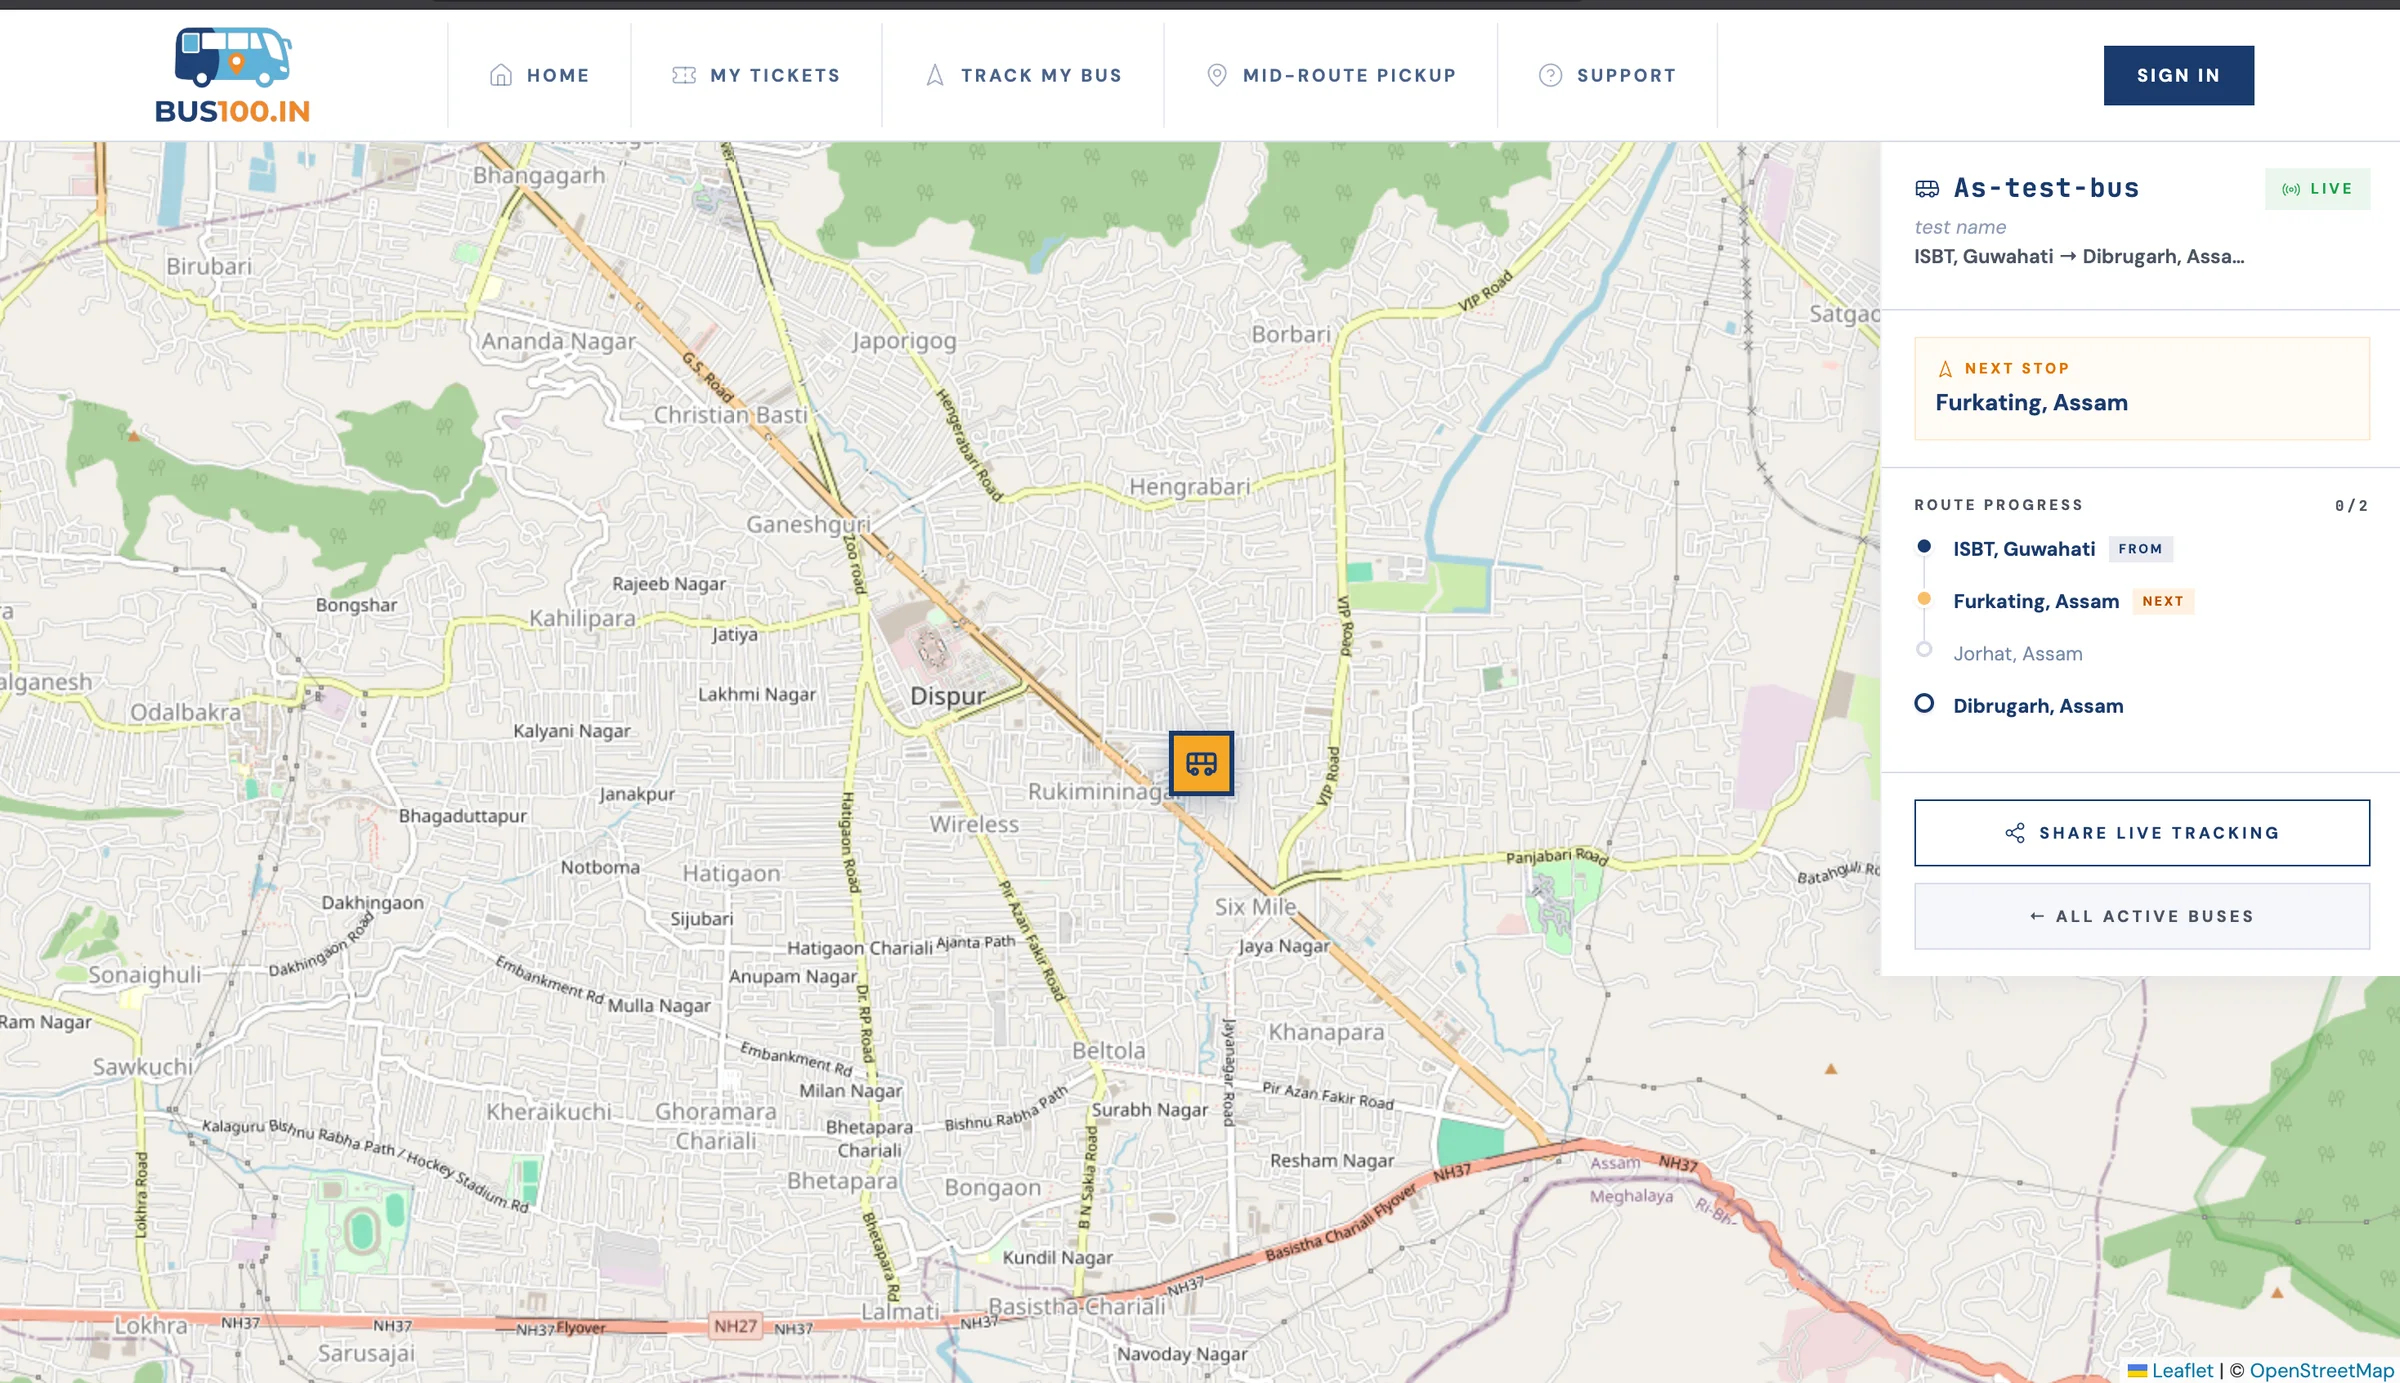Click the Home house icon

(501, 75)
